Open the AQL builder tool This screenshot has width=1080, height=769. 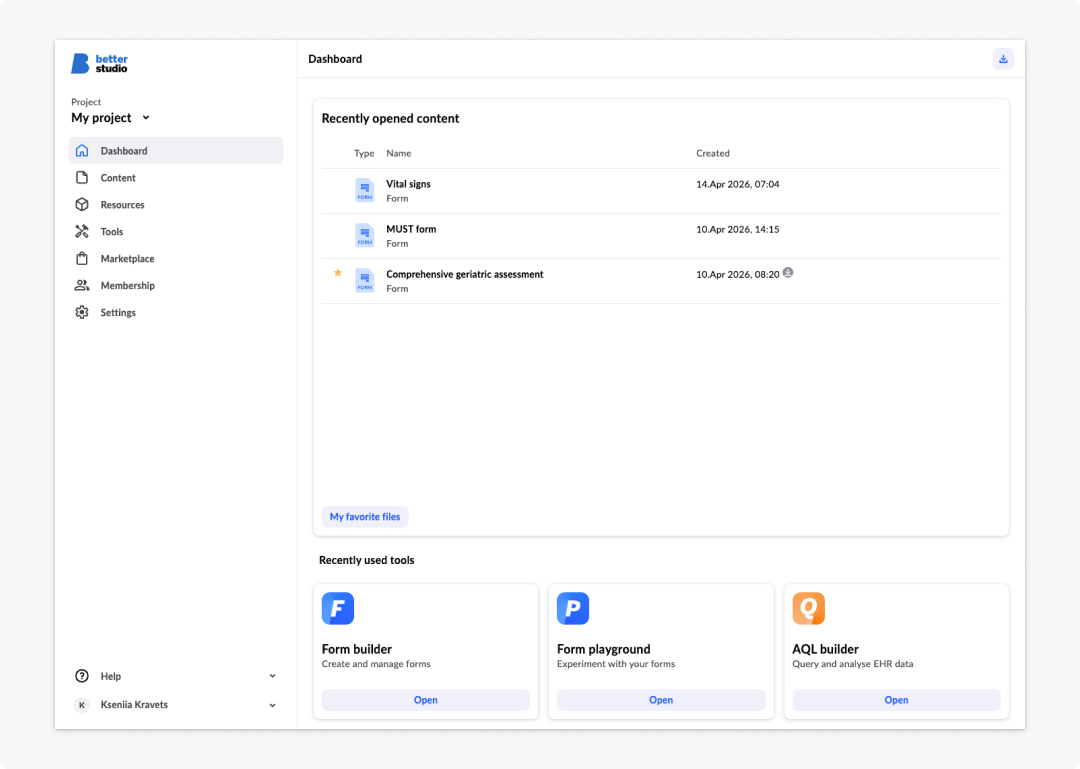896,699
